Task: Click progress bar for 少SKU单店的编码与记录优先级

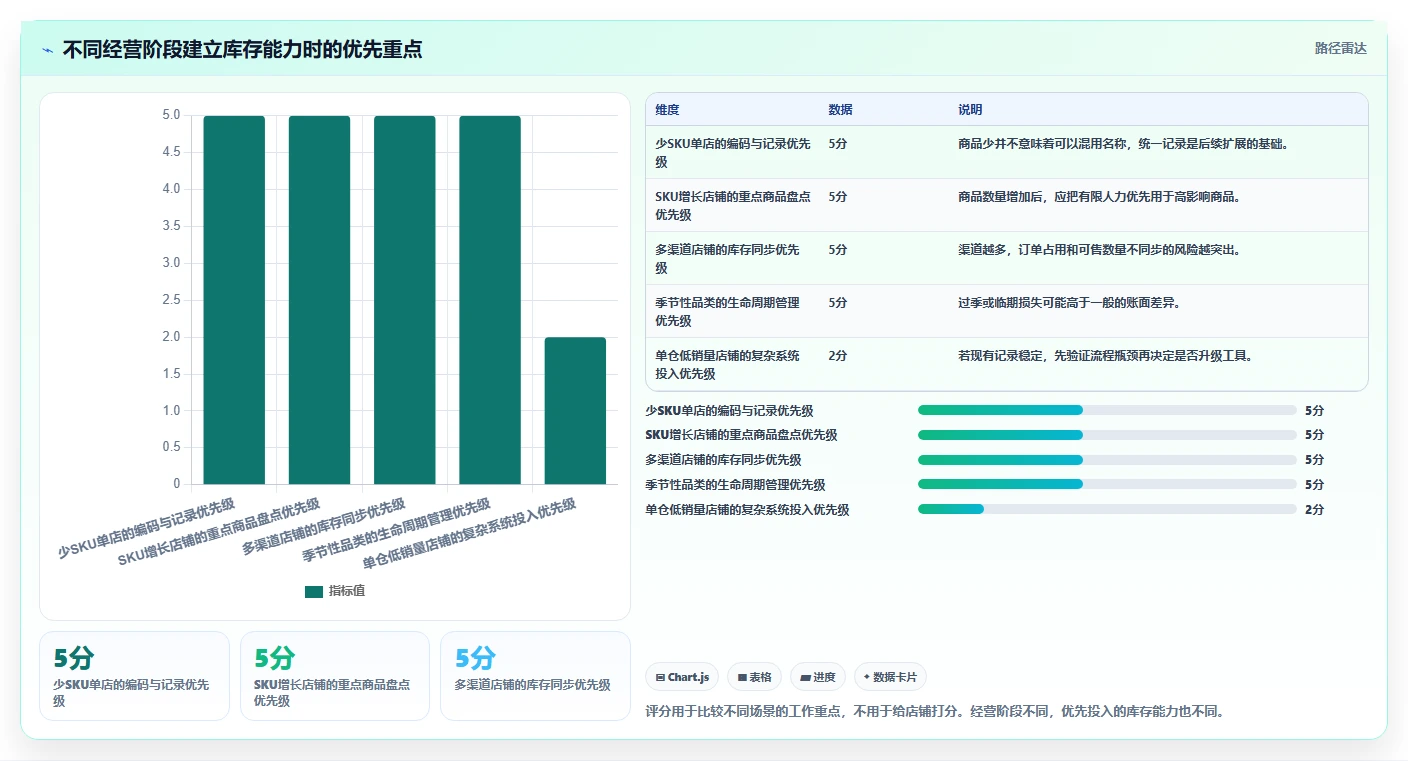Action: click(1107, 410)
